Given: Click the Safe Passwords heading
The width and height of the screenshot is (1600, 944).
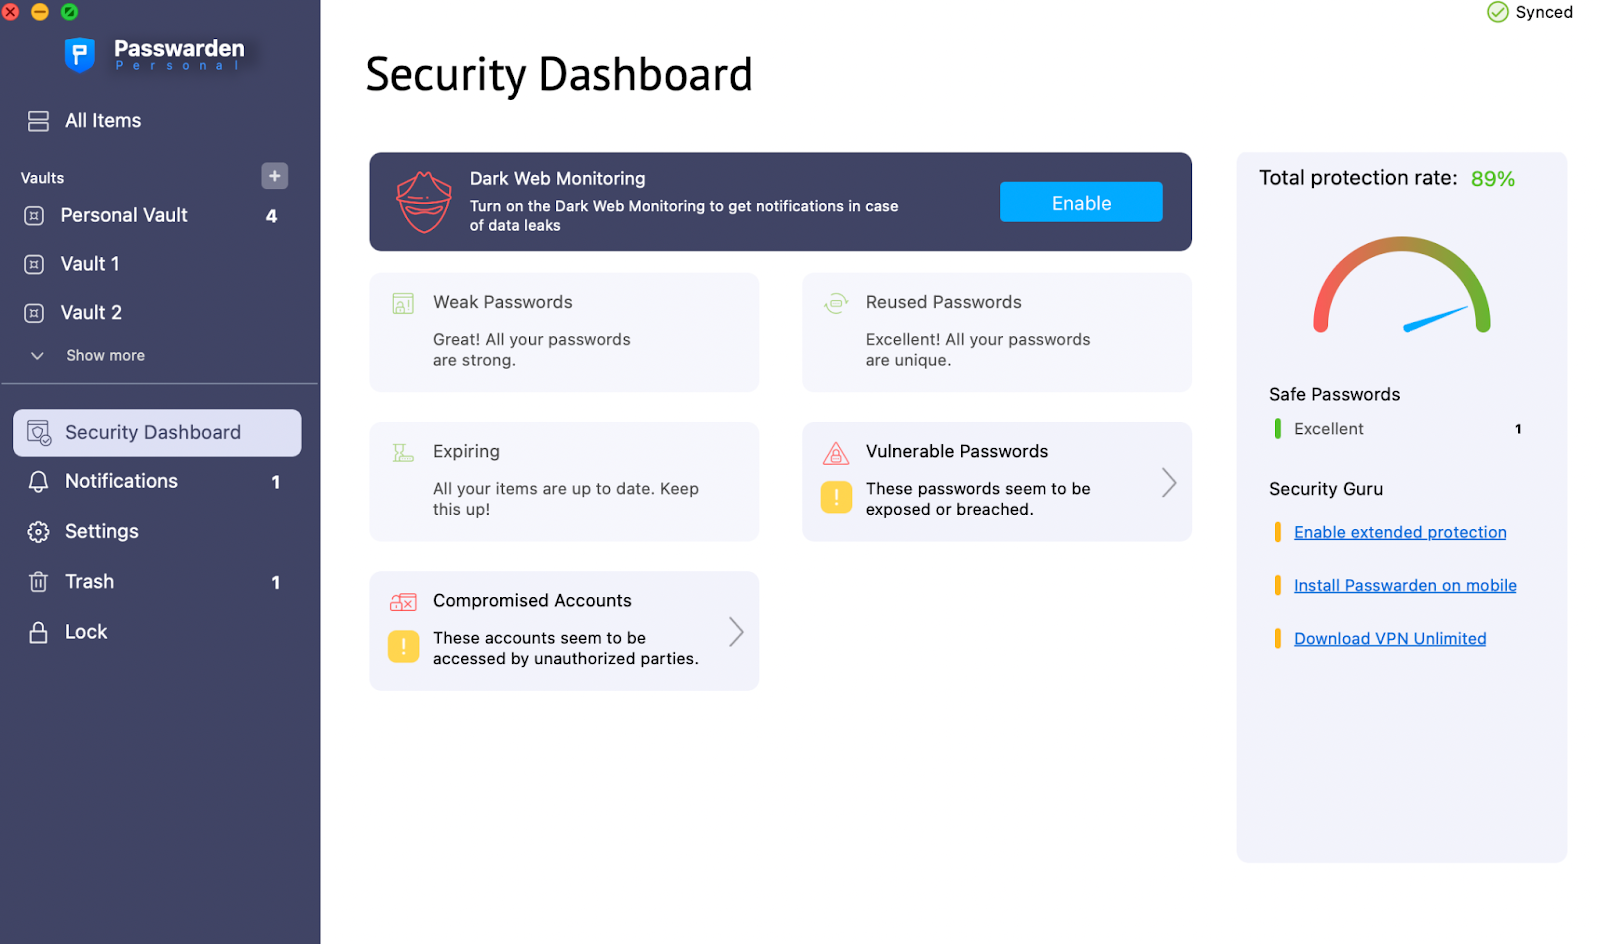Looking at the screenshot, I should 1335,395.
